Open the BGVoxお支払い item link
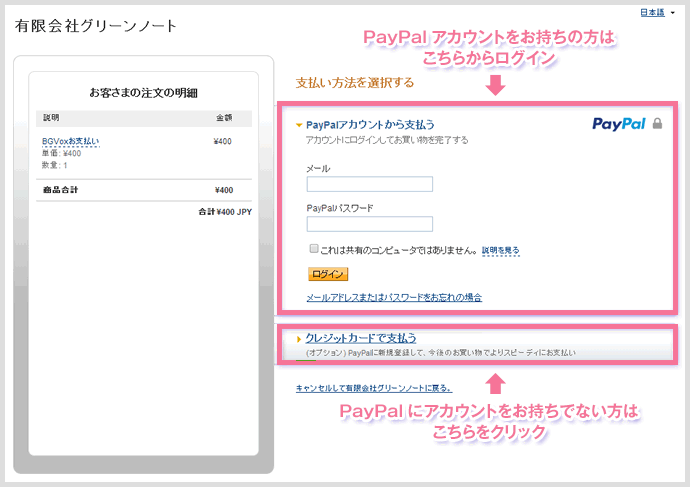 [70, 141]
